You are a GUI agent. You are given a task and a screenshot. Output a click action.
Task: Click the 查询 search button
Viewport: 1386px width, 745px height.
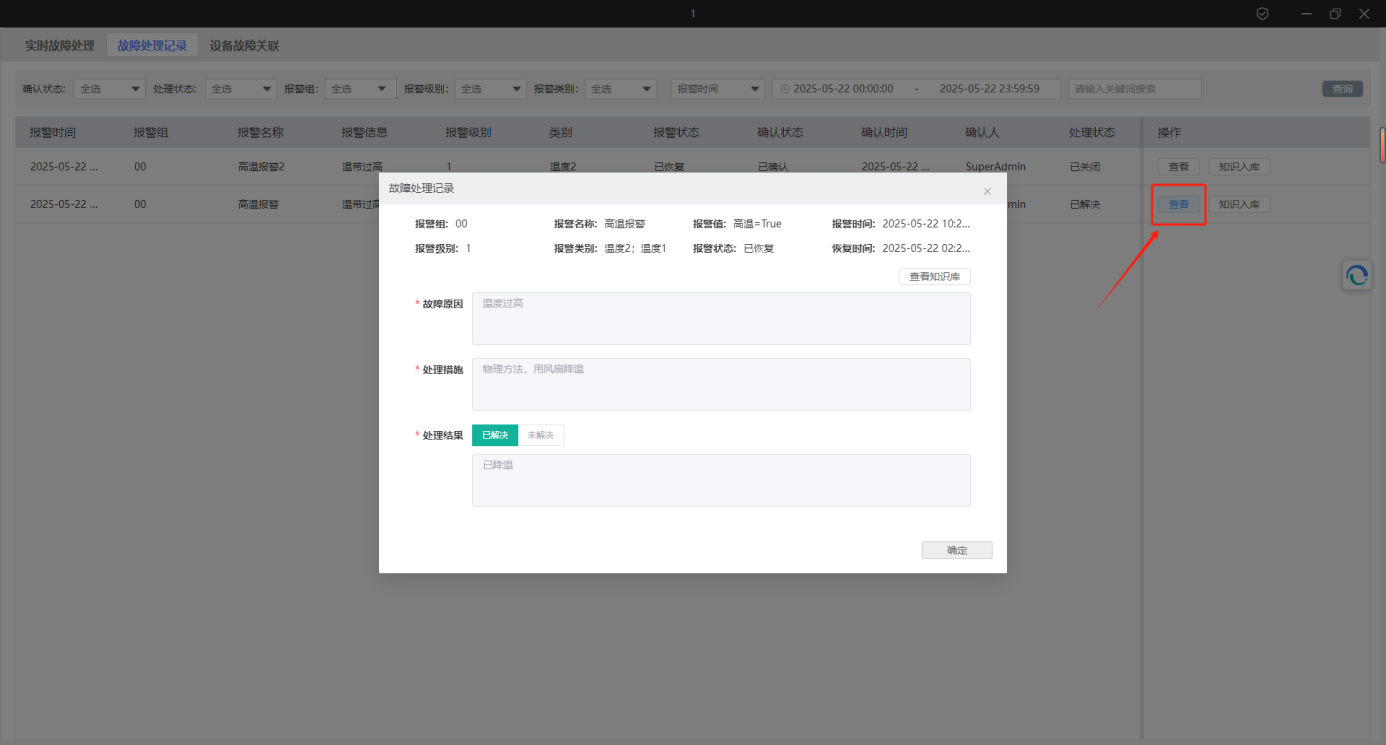(x=1342, y=89)
